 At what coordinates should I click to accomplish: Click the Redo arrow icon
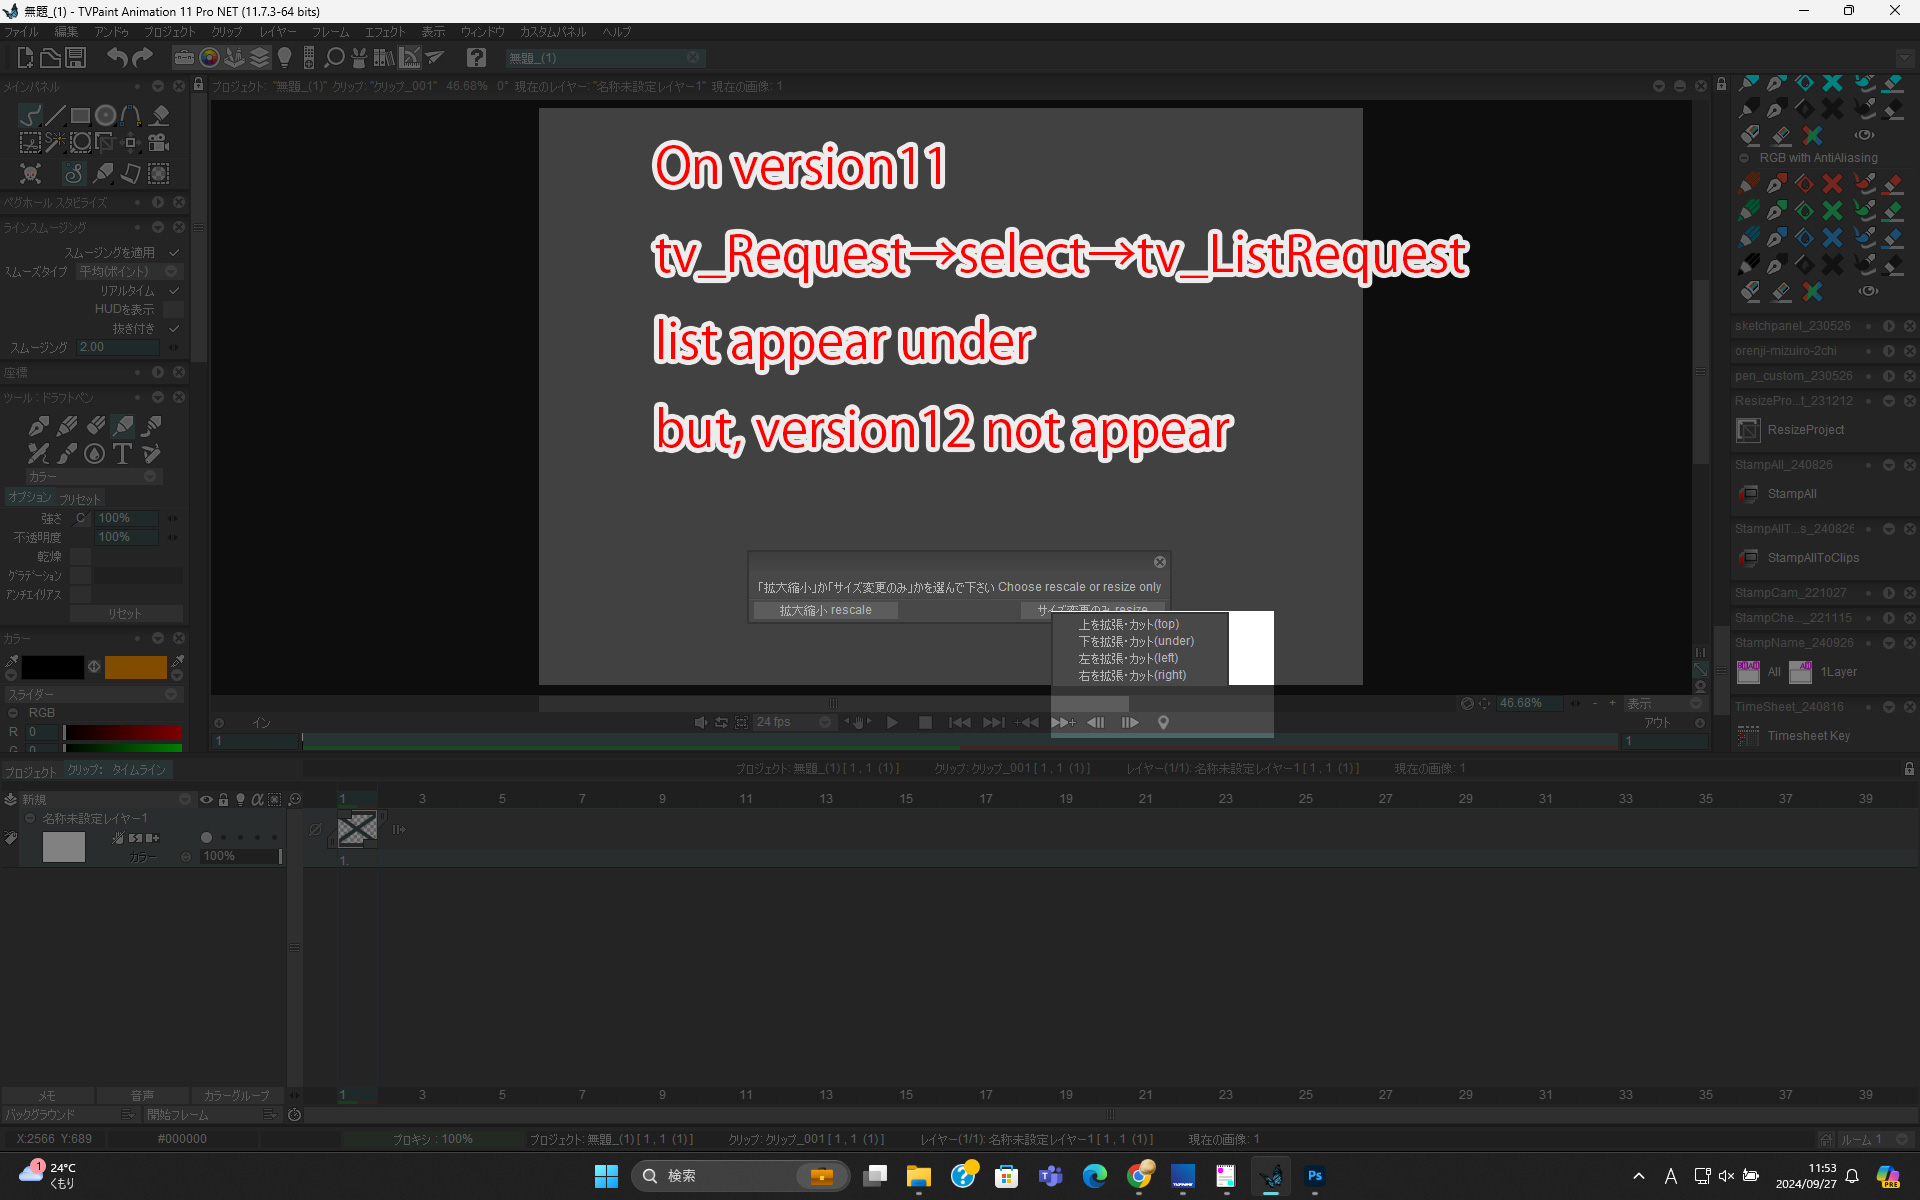click(143, 58)
